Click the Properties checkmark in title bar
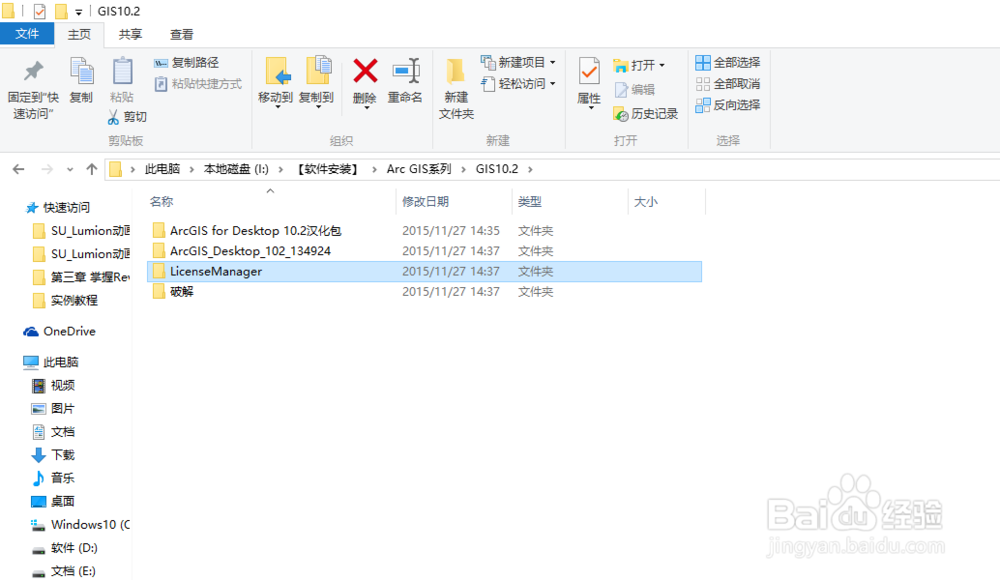 point(40,11)
